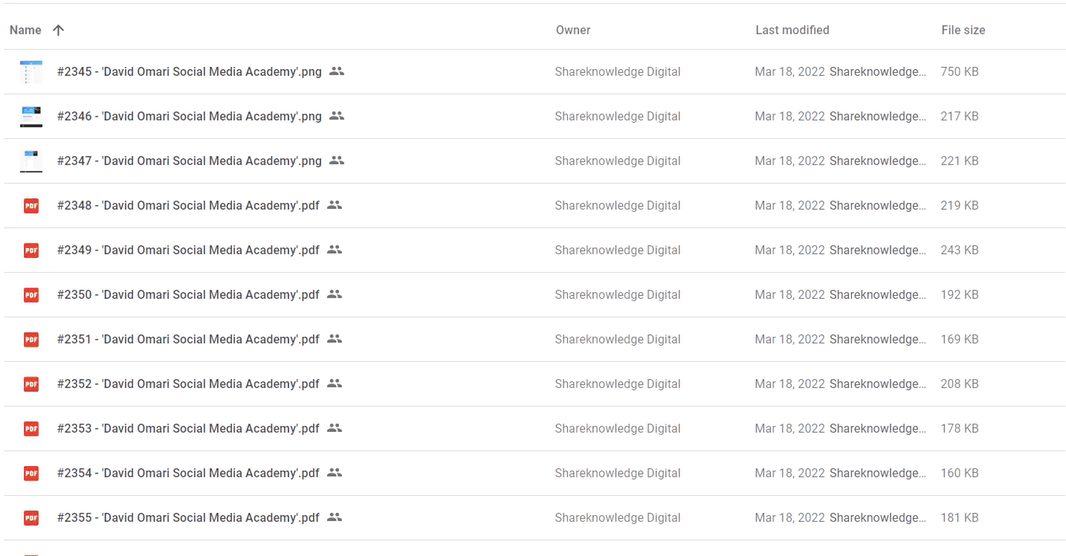Click the sort direction arrow next to Name
This screenshot has width=1066, height=556.
(58, 30)
